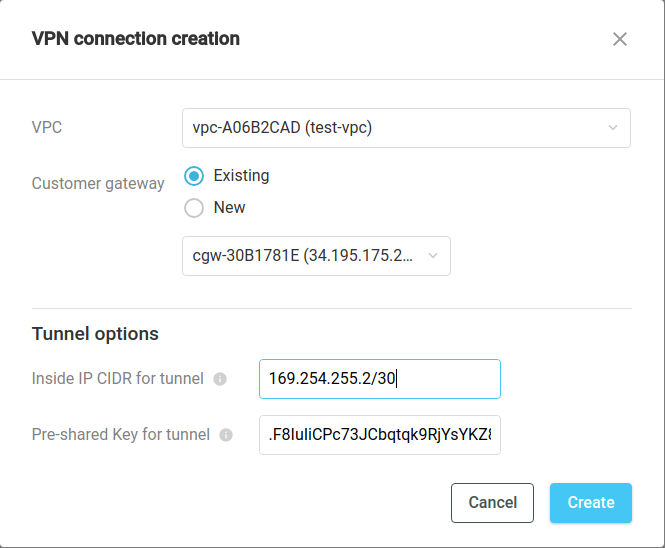Select the Existing customer gateway radio button
665x548 pixels.
point(194,176)
